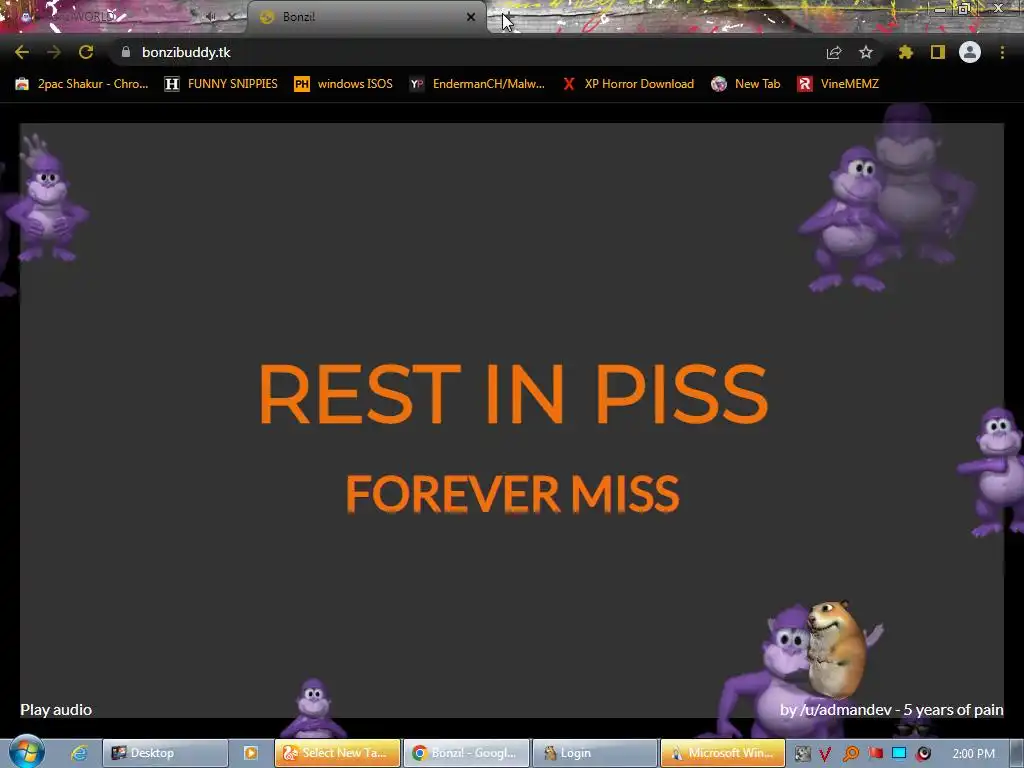This screenshot has height=768, width=1024.
Task: Click the blue monitor tray icon
Action: point(899,754)
